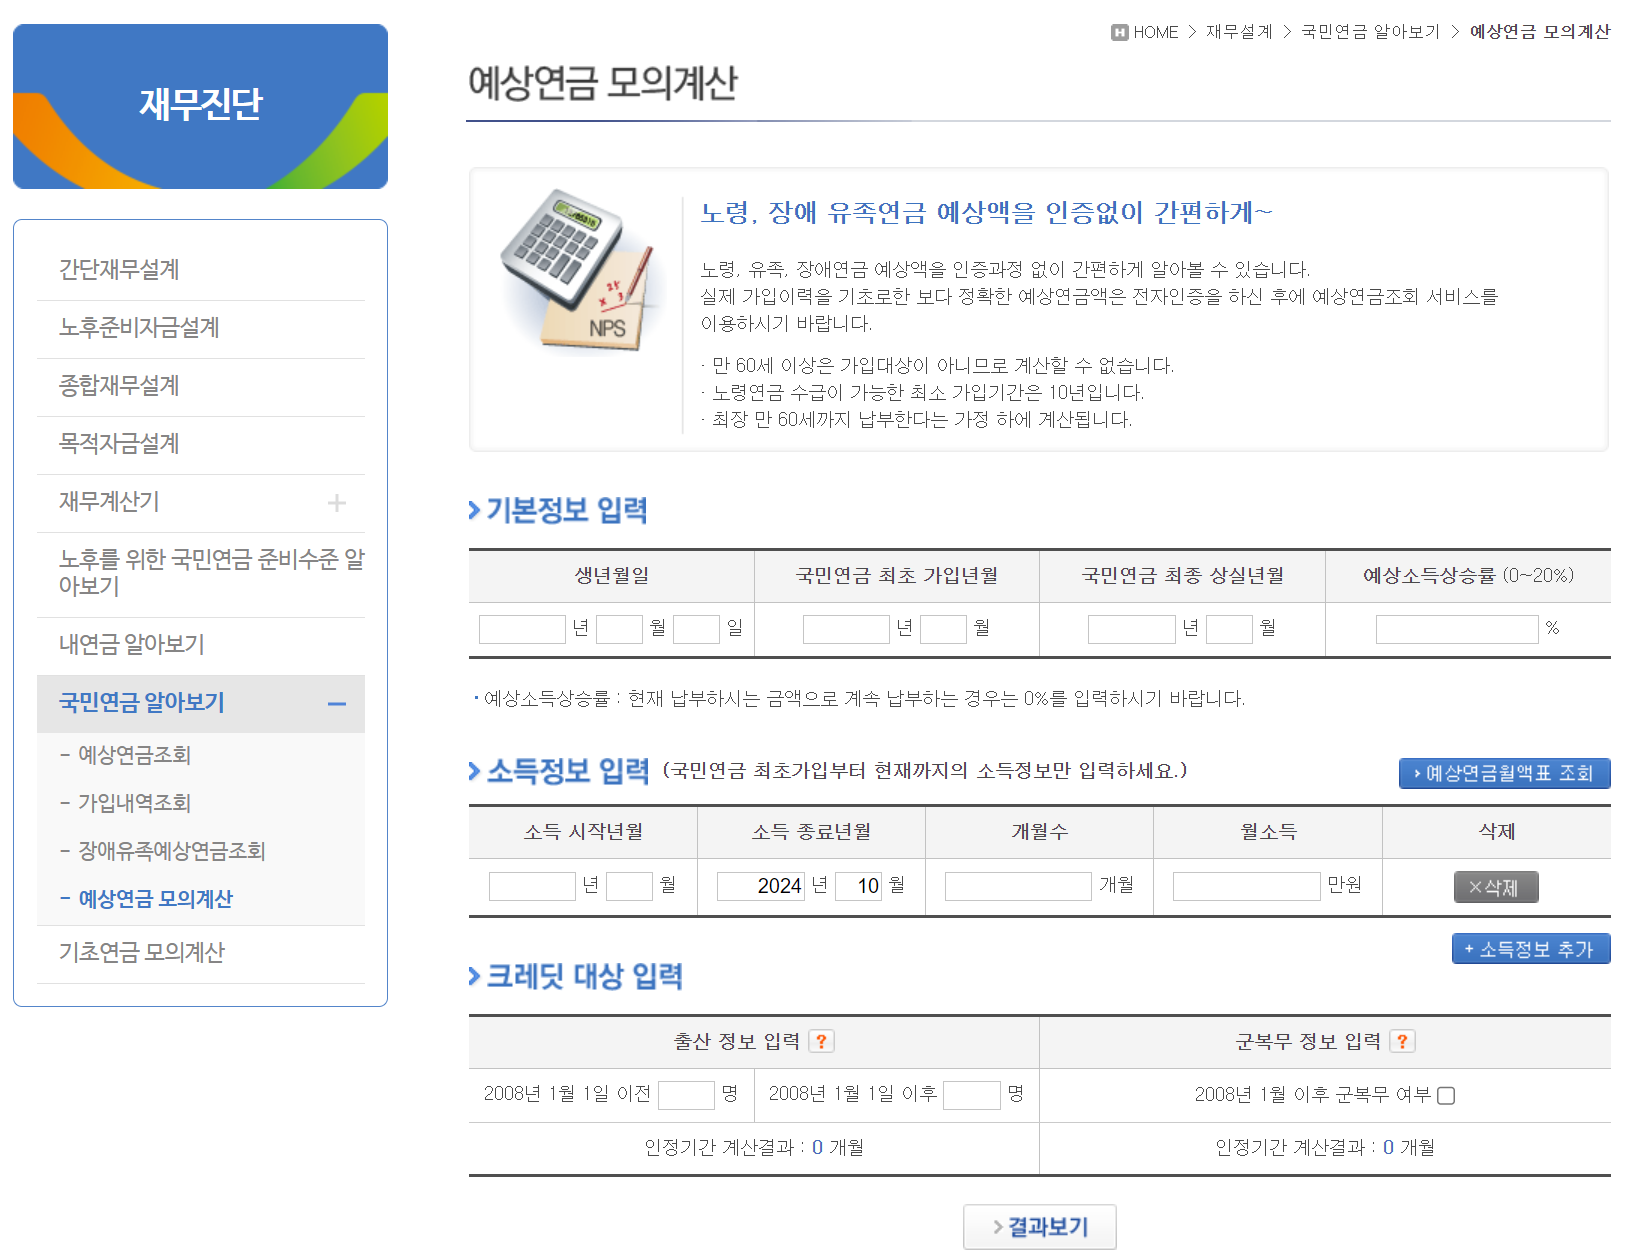Collapse the 국민연금 알아보기 sidebar section
This screenshot has width=1638, height=1260.
[x=337, y=703]
